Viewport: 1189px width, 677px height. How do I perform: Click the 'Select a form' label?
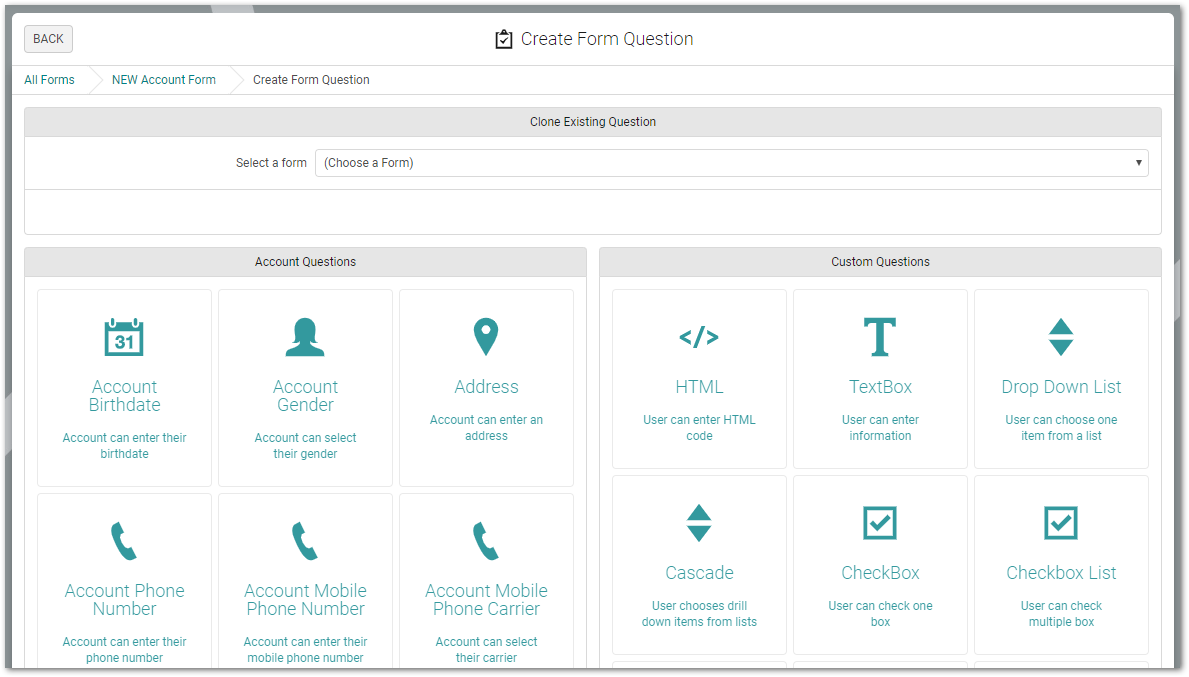pos(271,163)
